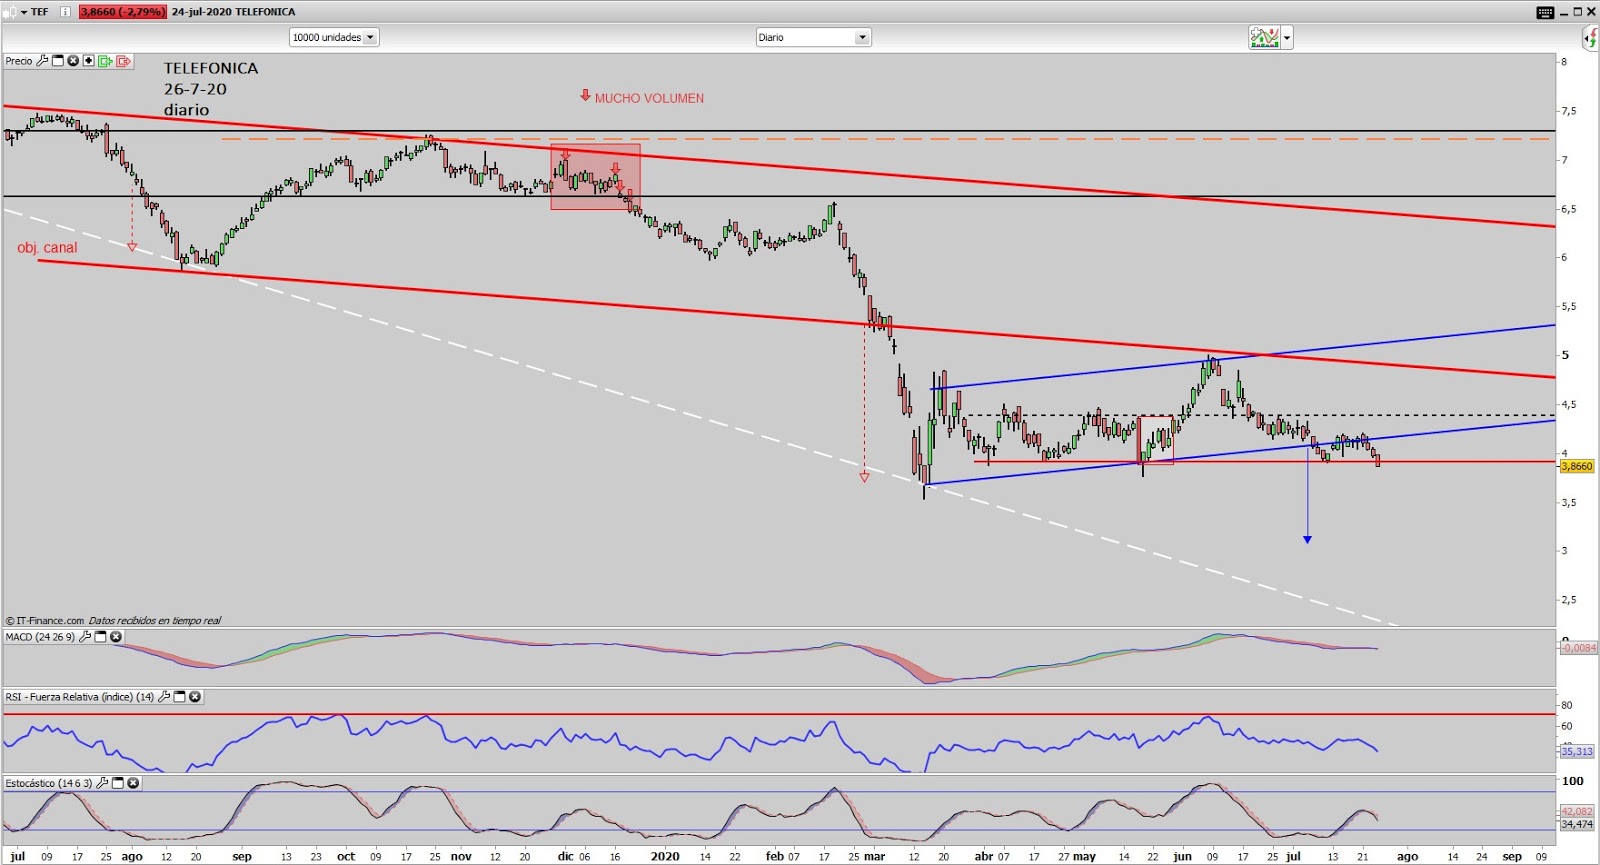Click the MACD value label -0,0084
This screenshot has height=865, width=1600.
click(1579, 648)
